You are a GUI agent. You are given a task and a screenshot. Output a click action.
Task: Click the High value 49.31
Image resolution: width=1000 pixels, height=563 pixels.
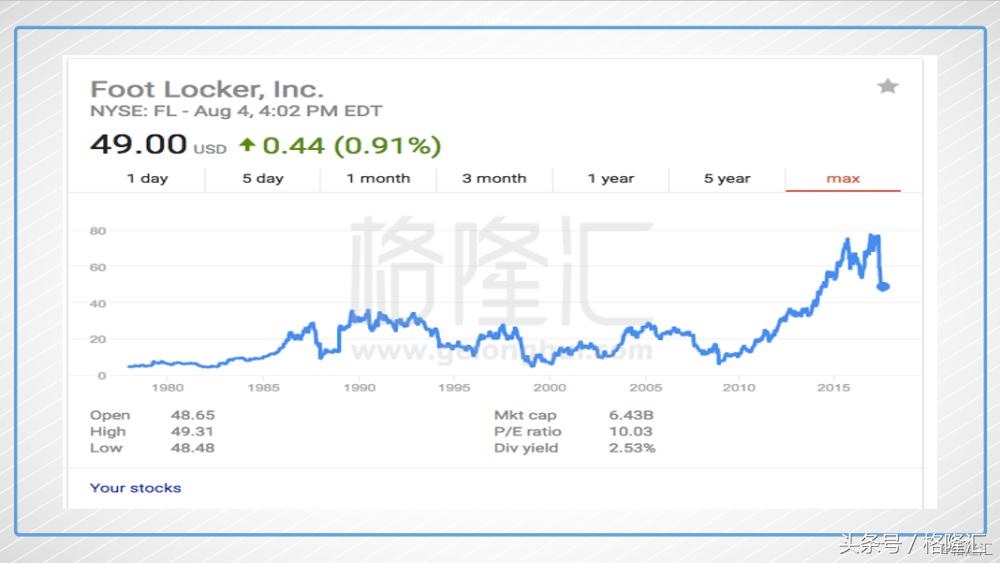click(x=193, y=432)
